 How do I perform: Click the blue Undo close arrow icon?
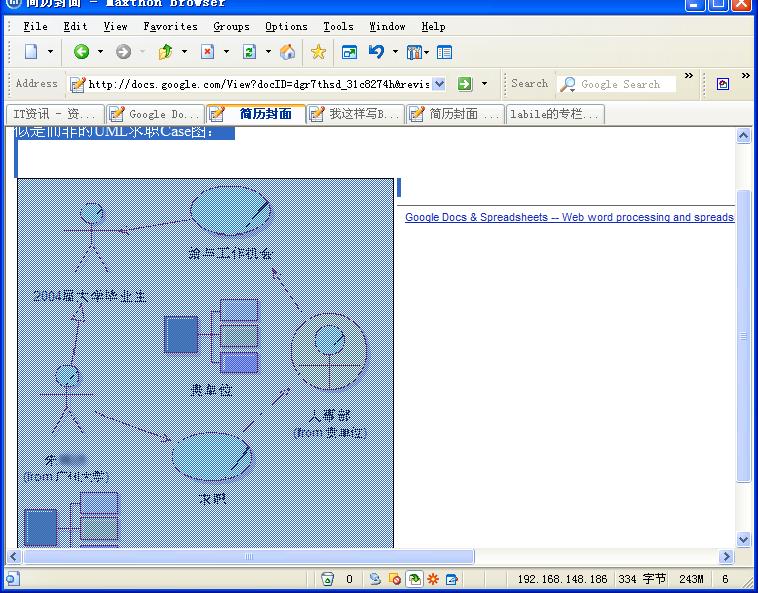[376, 52]
